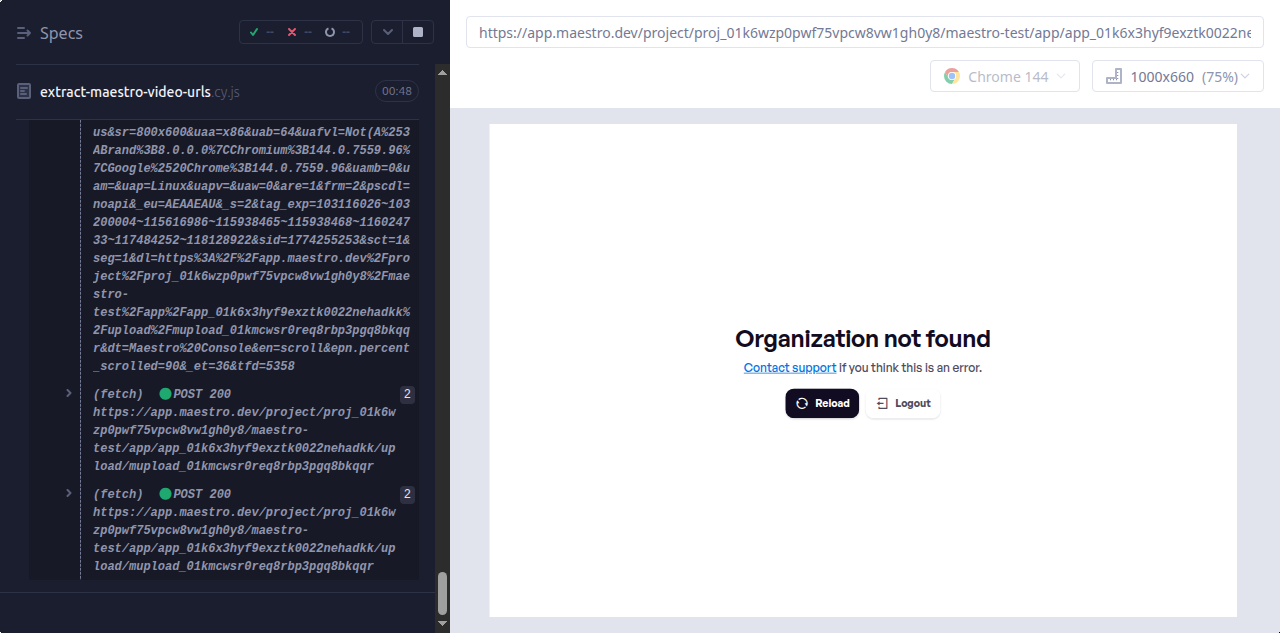The width and height of the screenshot is (1280, 633).
Task: Expand the first fetch POST 200 entry
Action: click(69, 394)
